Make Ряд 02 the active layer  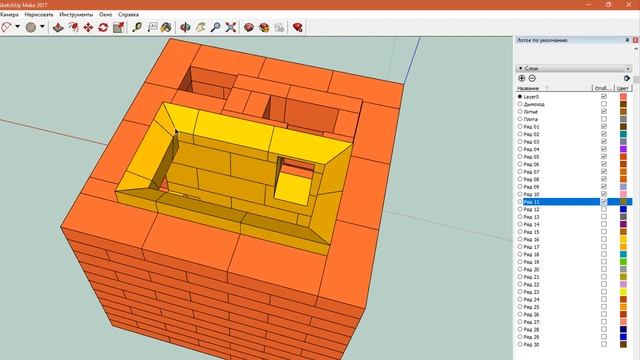click(520, 134)
